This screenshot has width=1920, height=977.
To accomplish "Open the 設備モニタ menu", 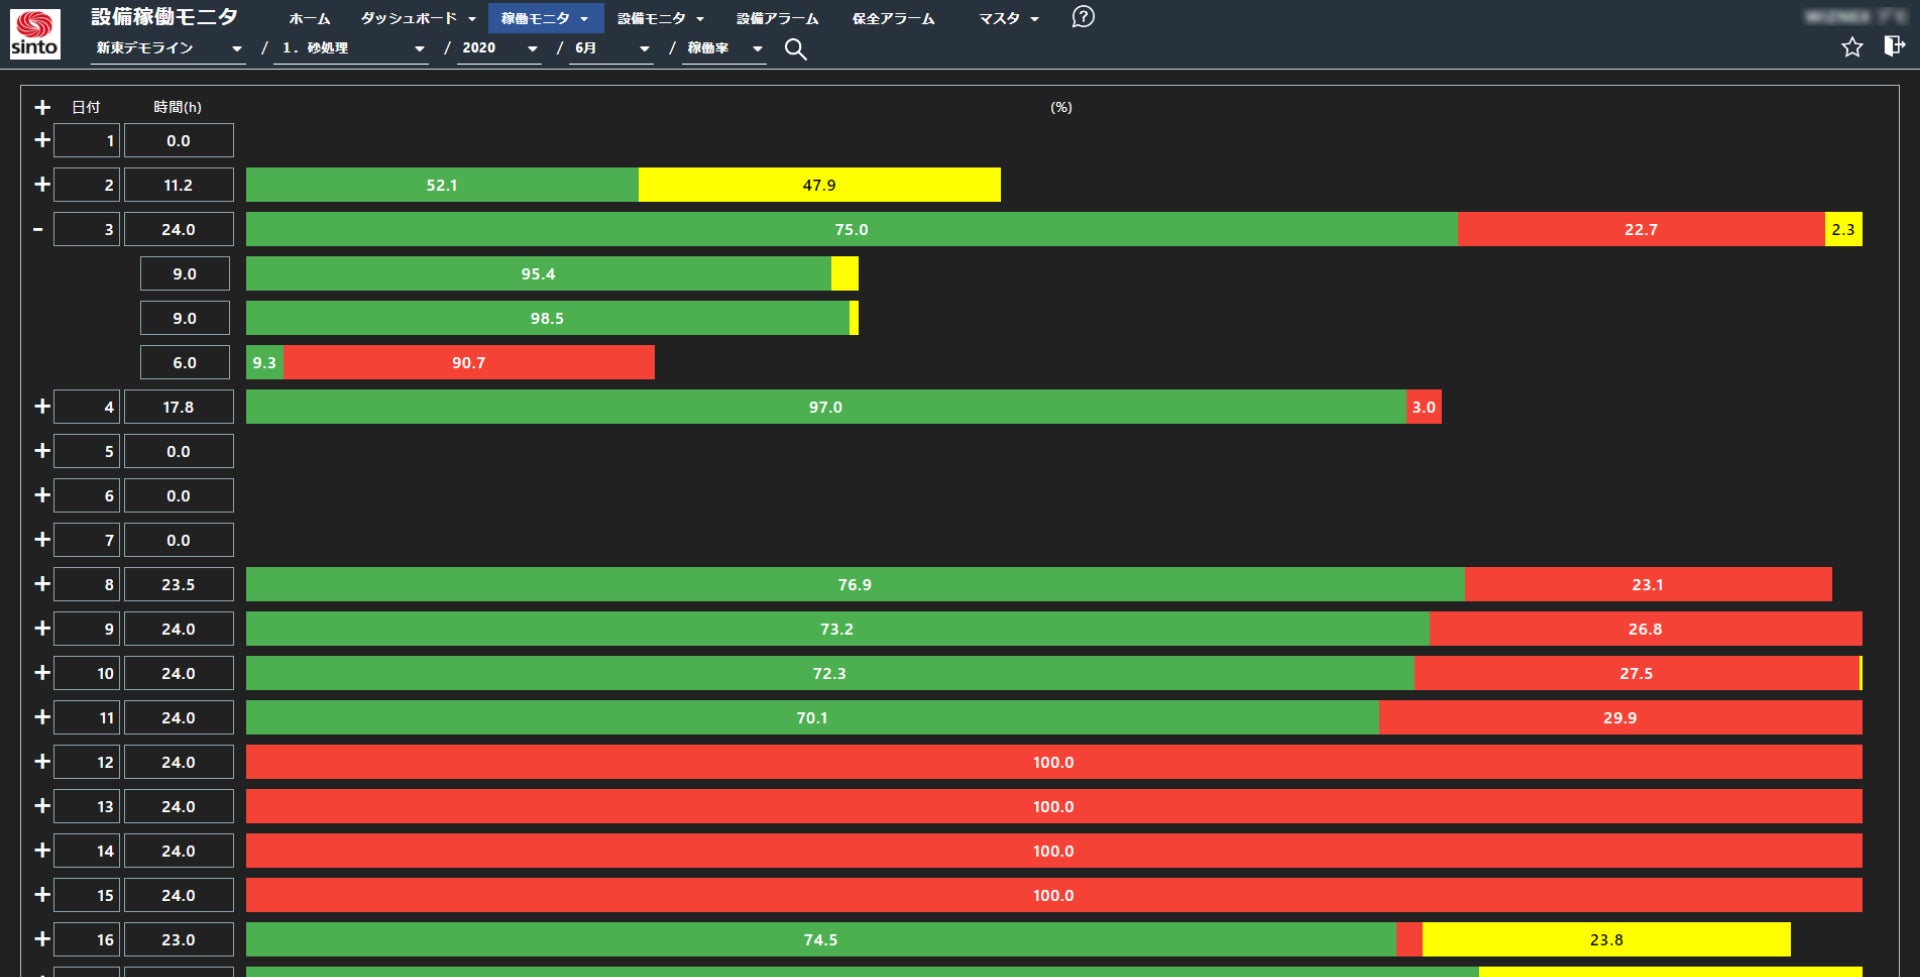I will (660, 18).
